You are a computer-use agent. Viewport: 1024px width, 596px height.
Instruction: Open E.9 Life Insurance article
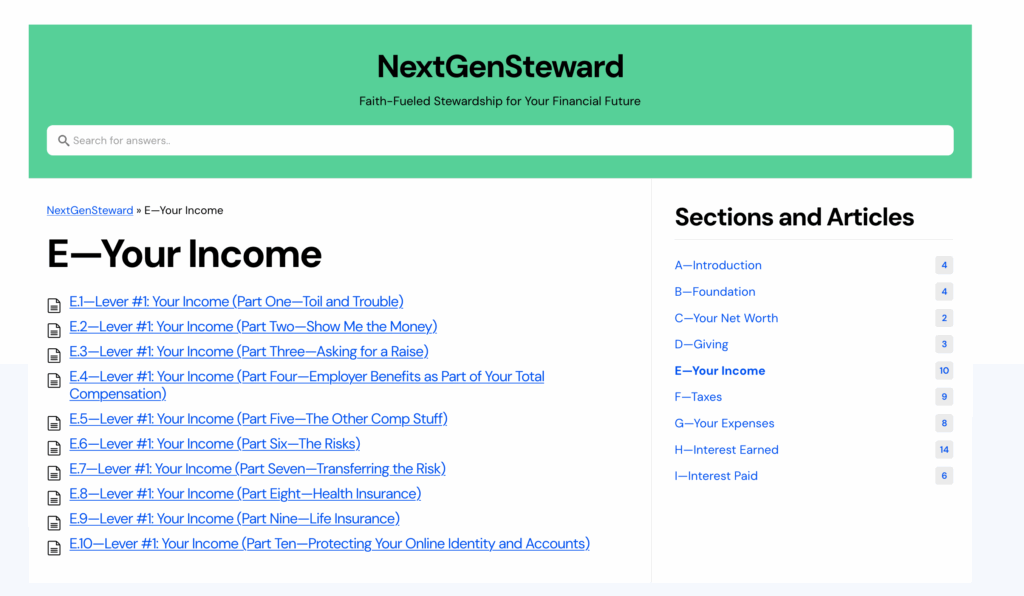point(234,518)
